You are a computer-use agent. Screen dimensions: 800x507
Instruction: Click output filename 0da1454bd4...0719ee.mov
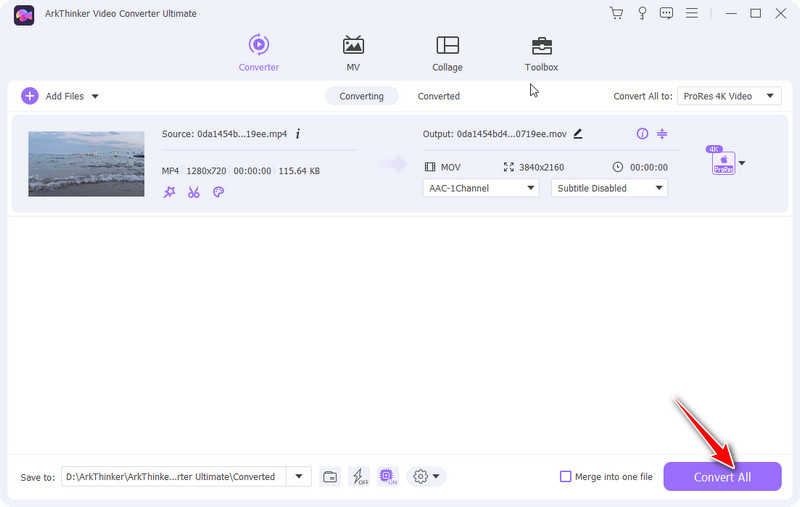[x=511, y=134]
